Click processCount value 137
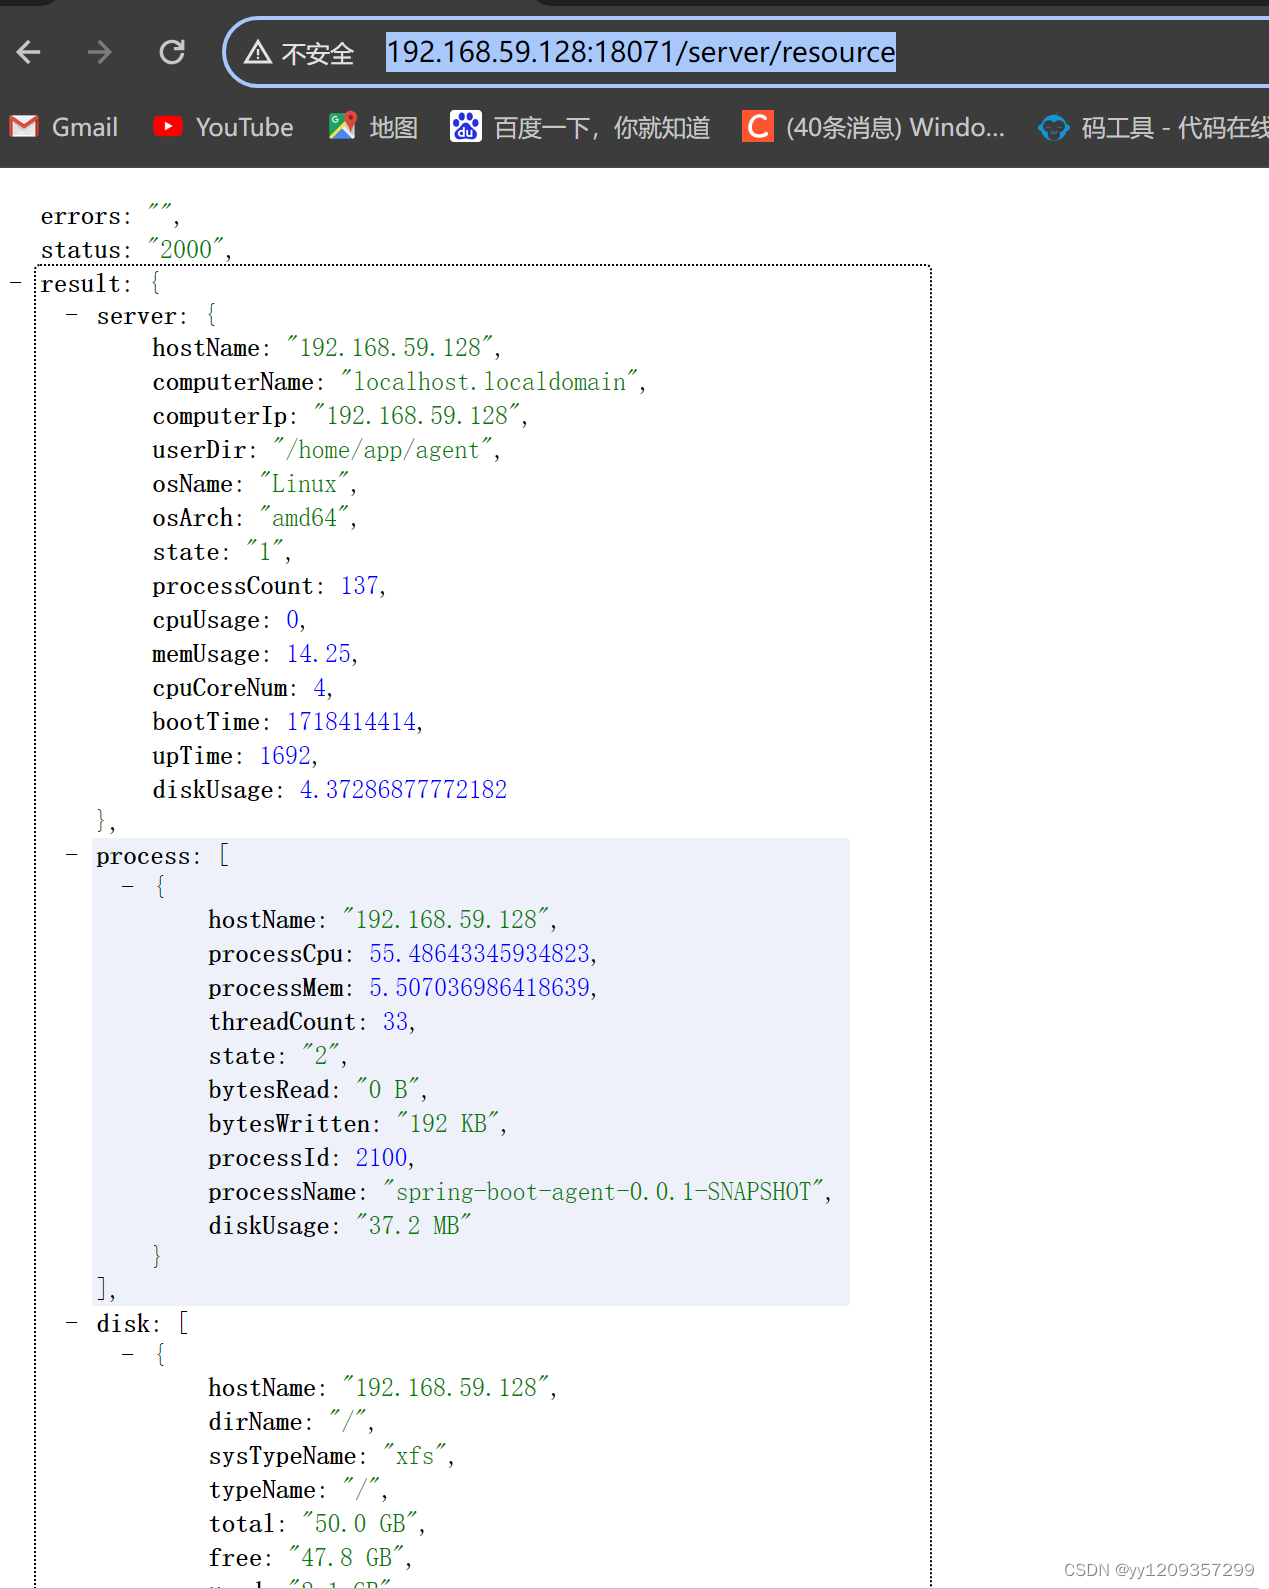 360,586
